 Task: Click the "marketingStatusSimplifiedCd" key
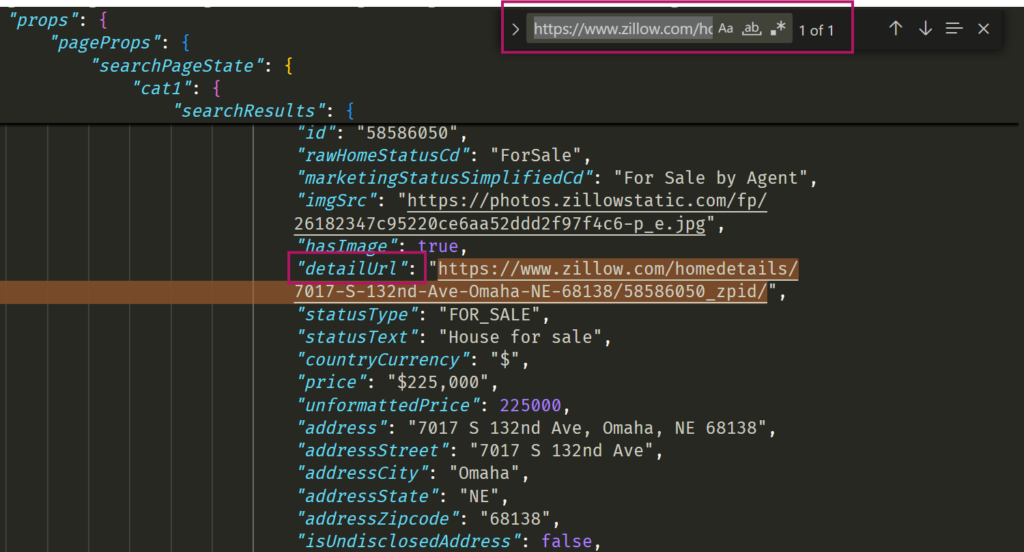coord(445,178)
